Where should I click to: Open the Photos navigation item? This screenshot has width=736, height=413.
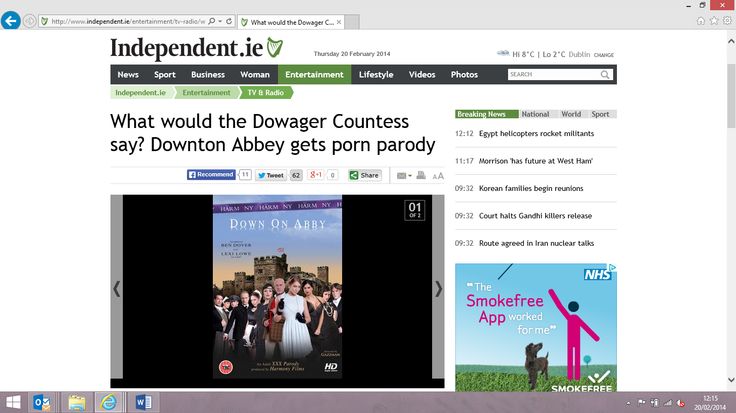[464, 75]
